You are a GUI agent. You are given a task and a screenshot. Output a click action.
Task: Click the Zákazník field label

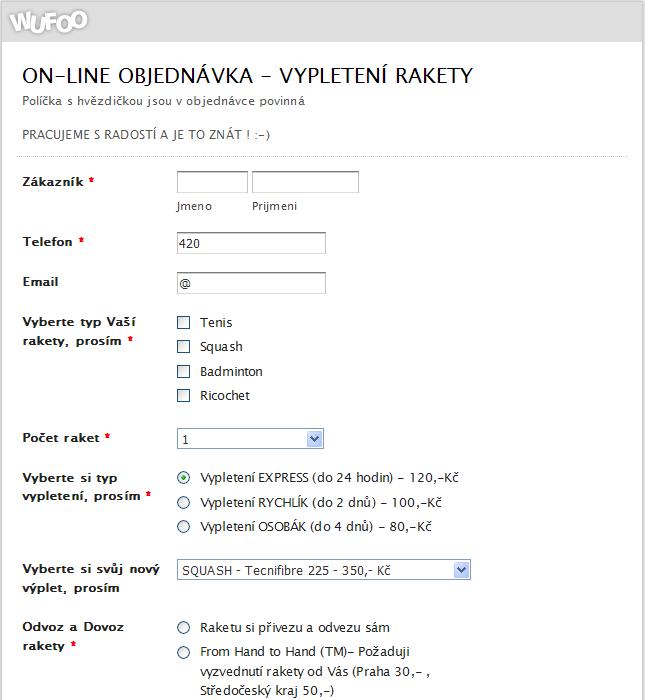click(x=54, y=182)
